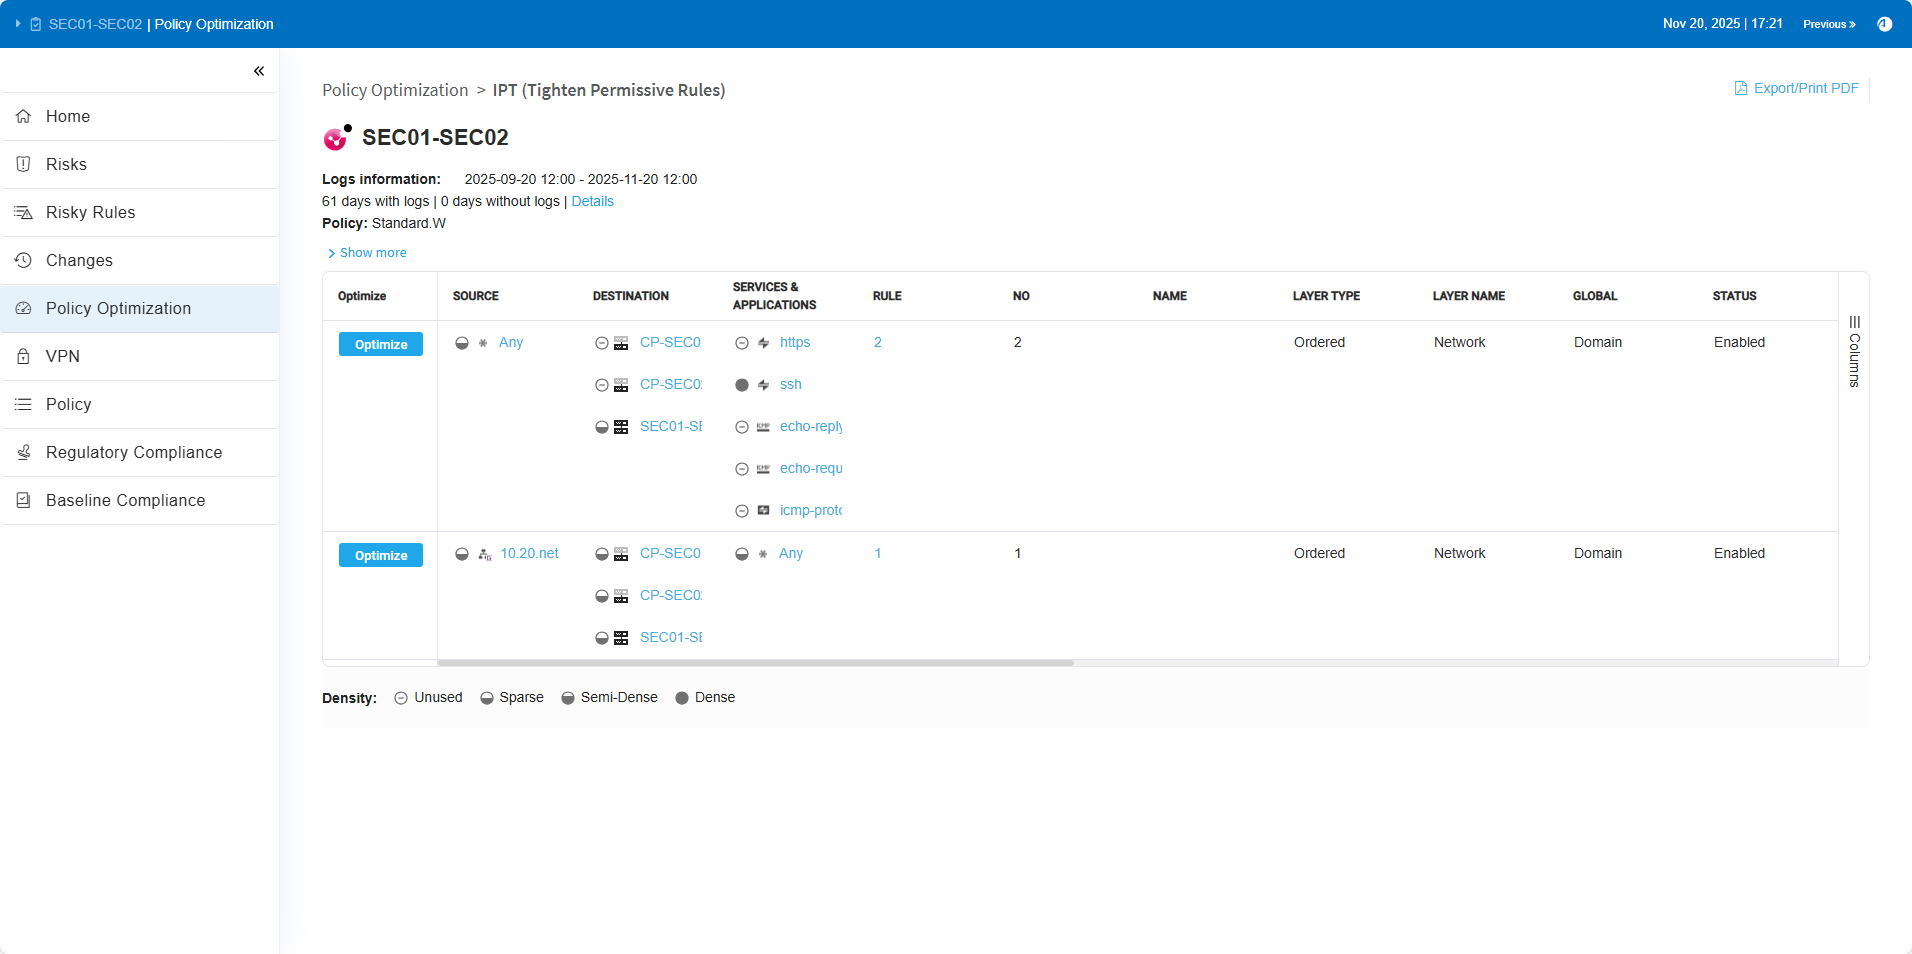Click the user avatar icon in header
Image resolution: width=1912 pixels, height=954 pixels.
1884,24
